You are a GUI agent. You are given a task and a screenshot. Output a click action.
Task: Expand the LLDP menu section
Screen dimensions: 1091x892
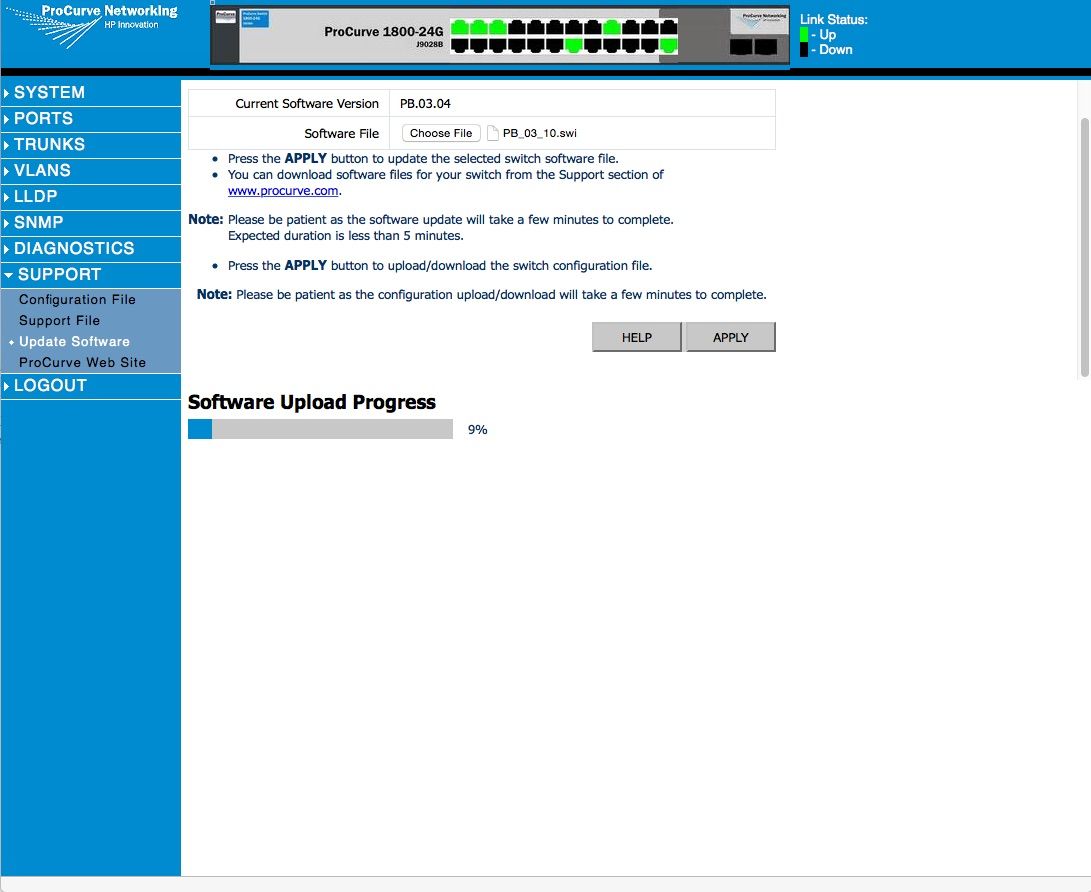click(x=90, y=196)
